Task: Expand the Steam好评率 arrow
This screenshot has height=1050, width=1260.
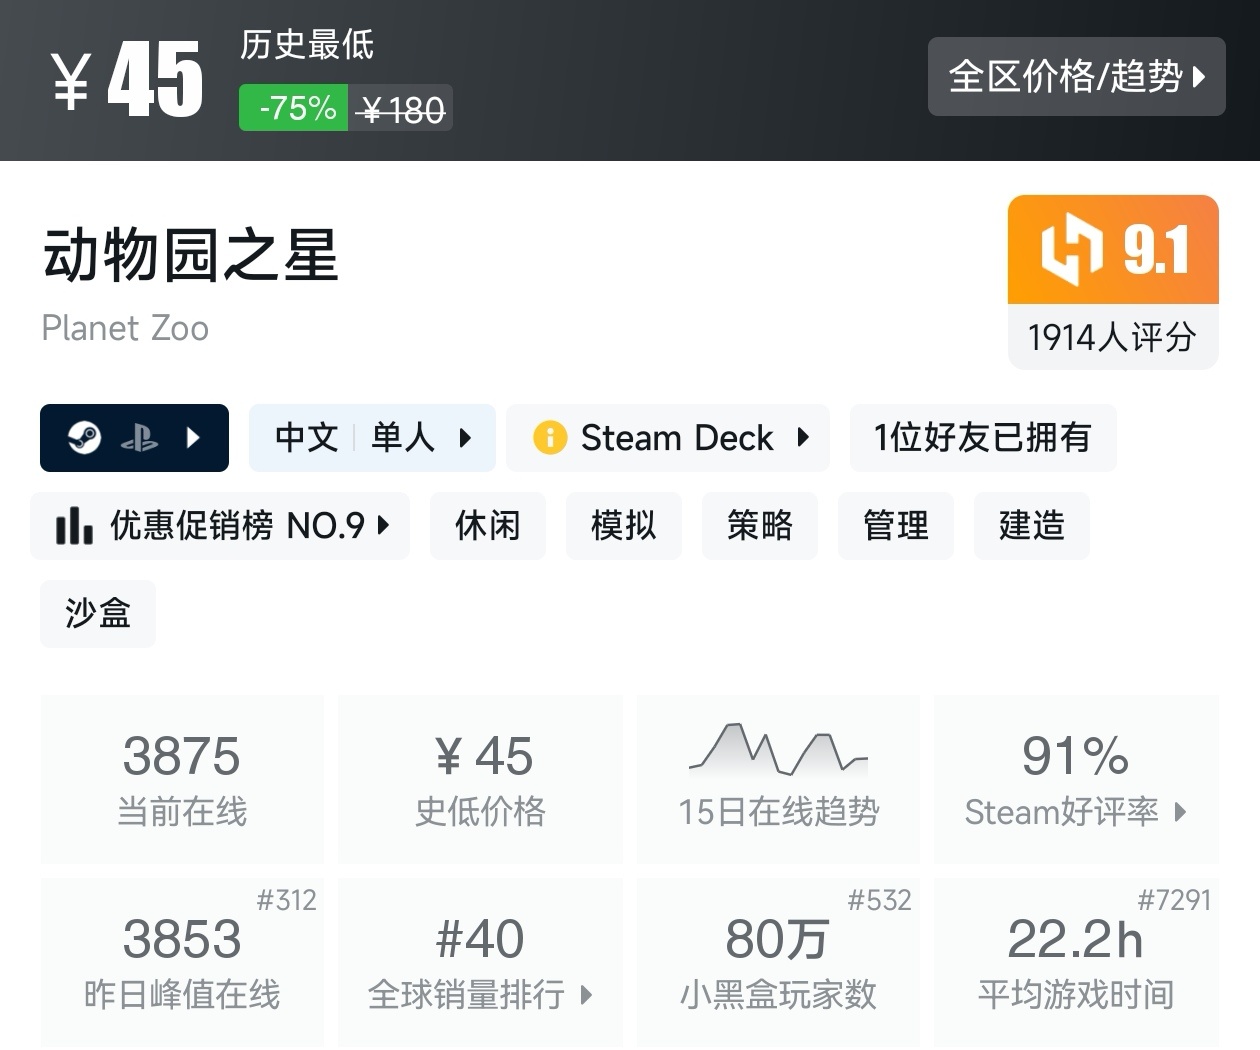Action: pyautogui.click(x=1180, y=812)
